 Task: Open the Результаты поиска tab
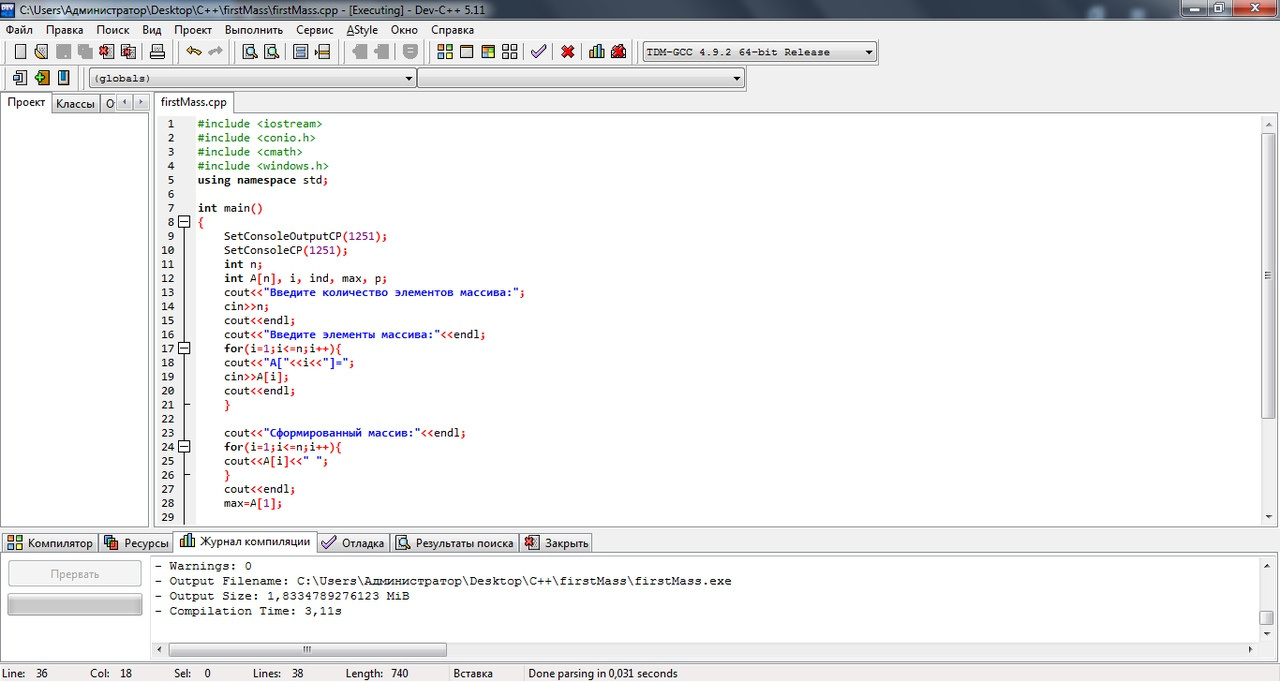(455, 543)
